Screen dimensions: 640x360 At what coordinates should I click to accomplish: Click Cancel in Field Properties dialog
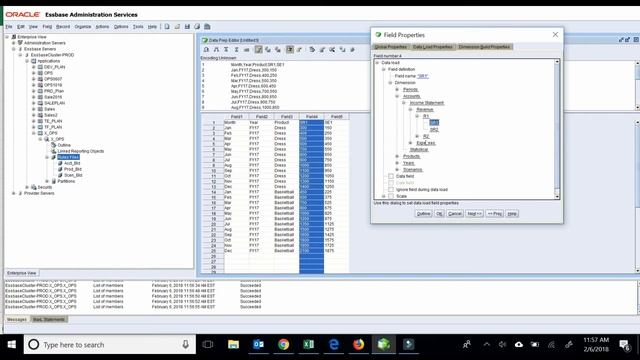coord(455,214)
